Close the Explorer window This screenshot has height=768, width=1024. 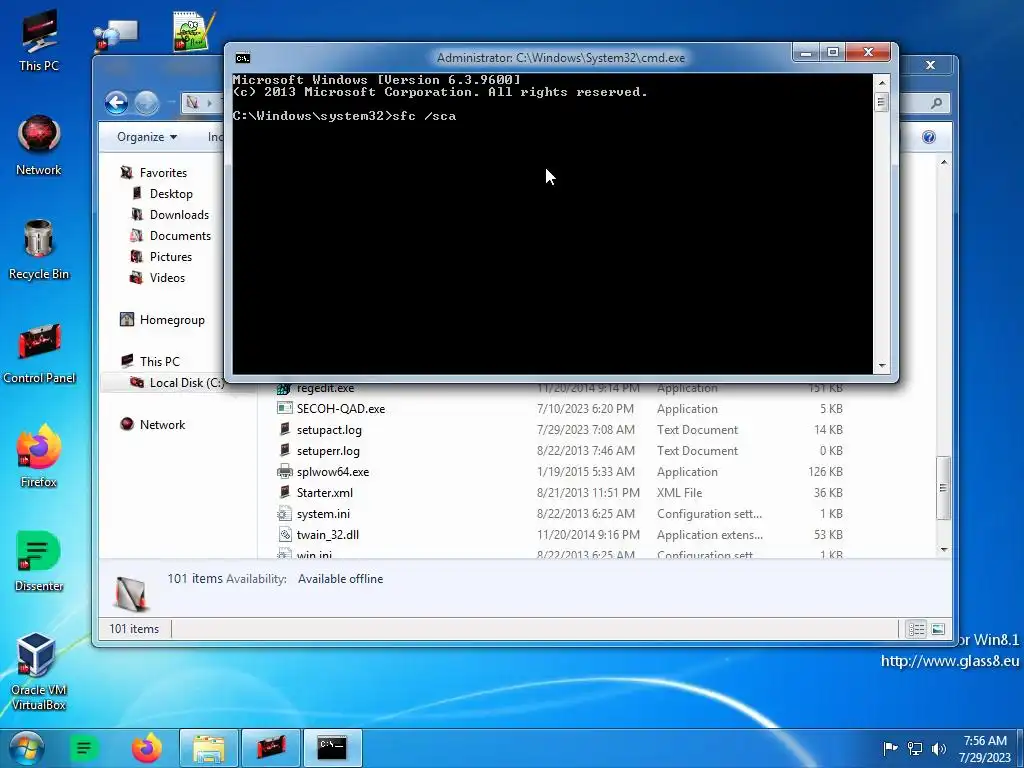[x=930, y=65]
